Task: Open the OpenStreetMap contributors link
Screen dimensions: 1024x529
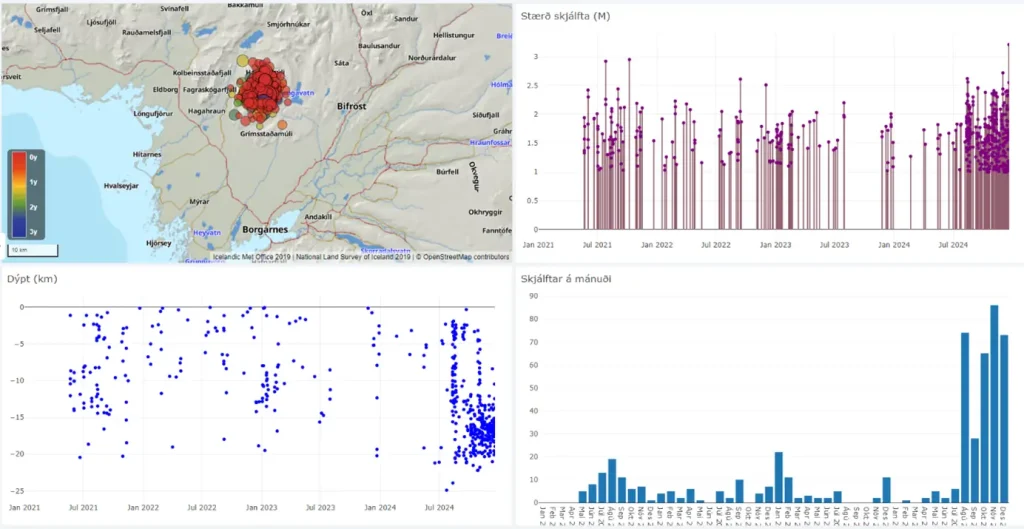Action: pos(466,257)
